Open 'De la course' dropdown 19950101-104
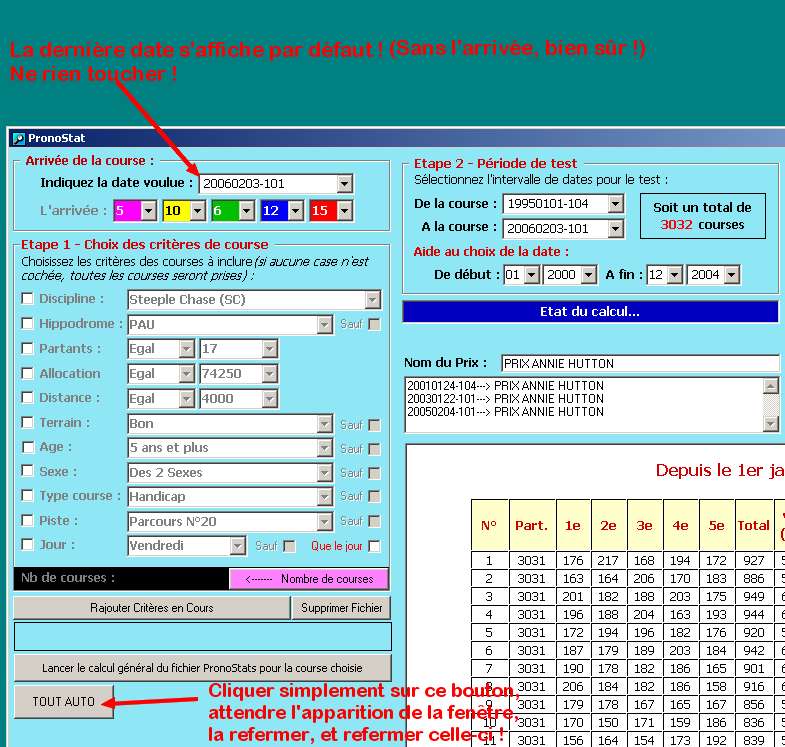The image size is (785, 747). (616, 204)
